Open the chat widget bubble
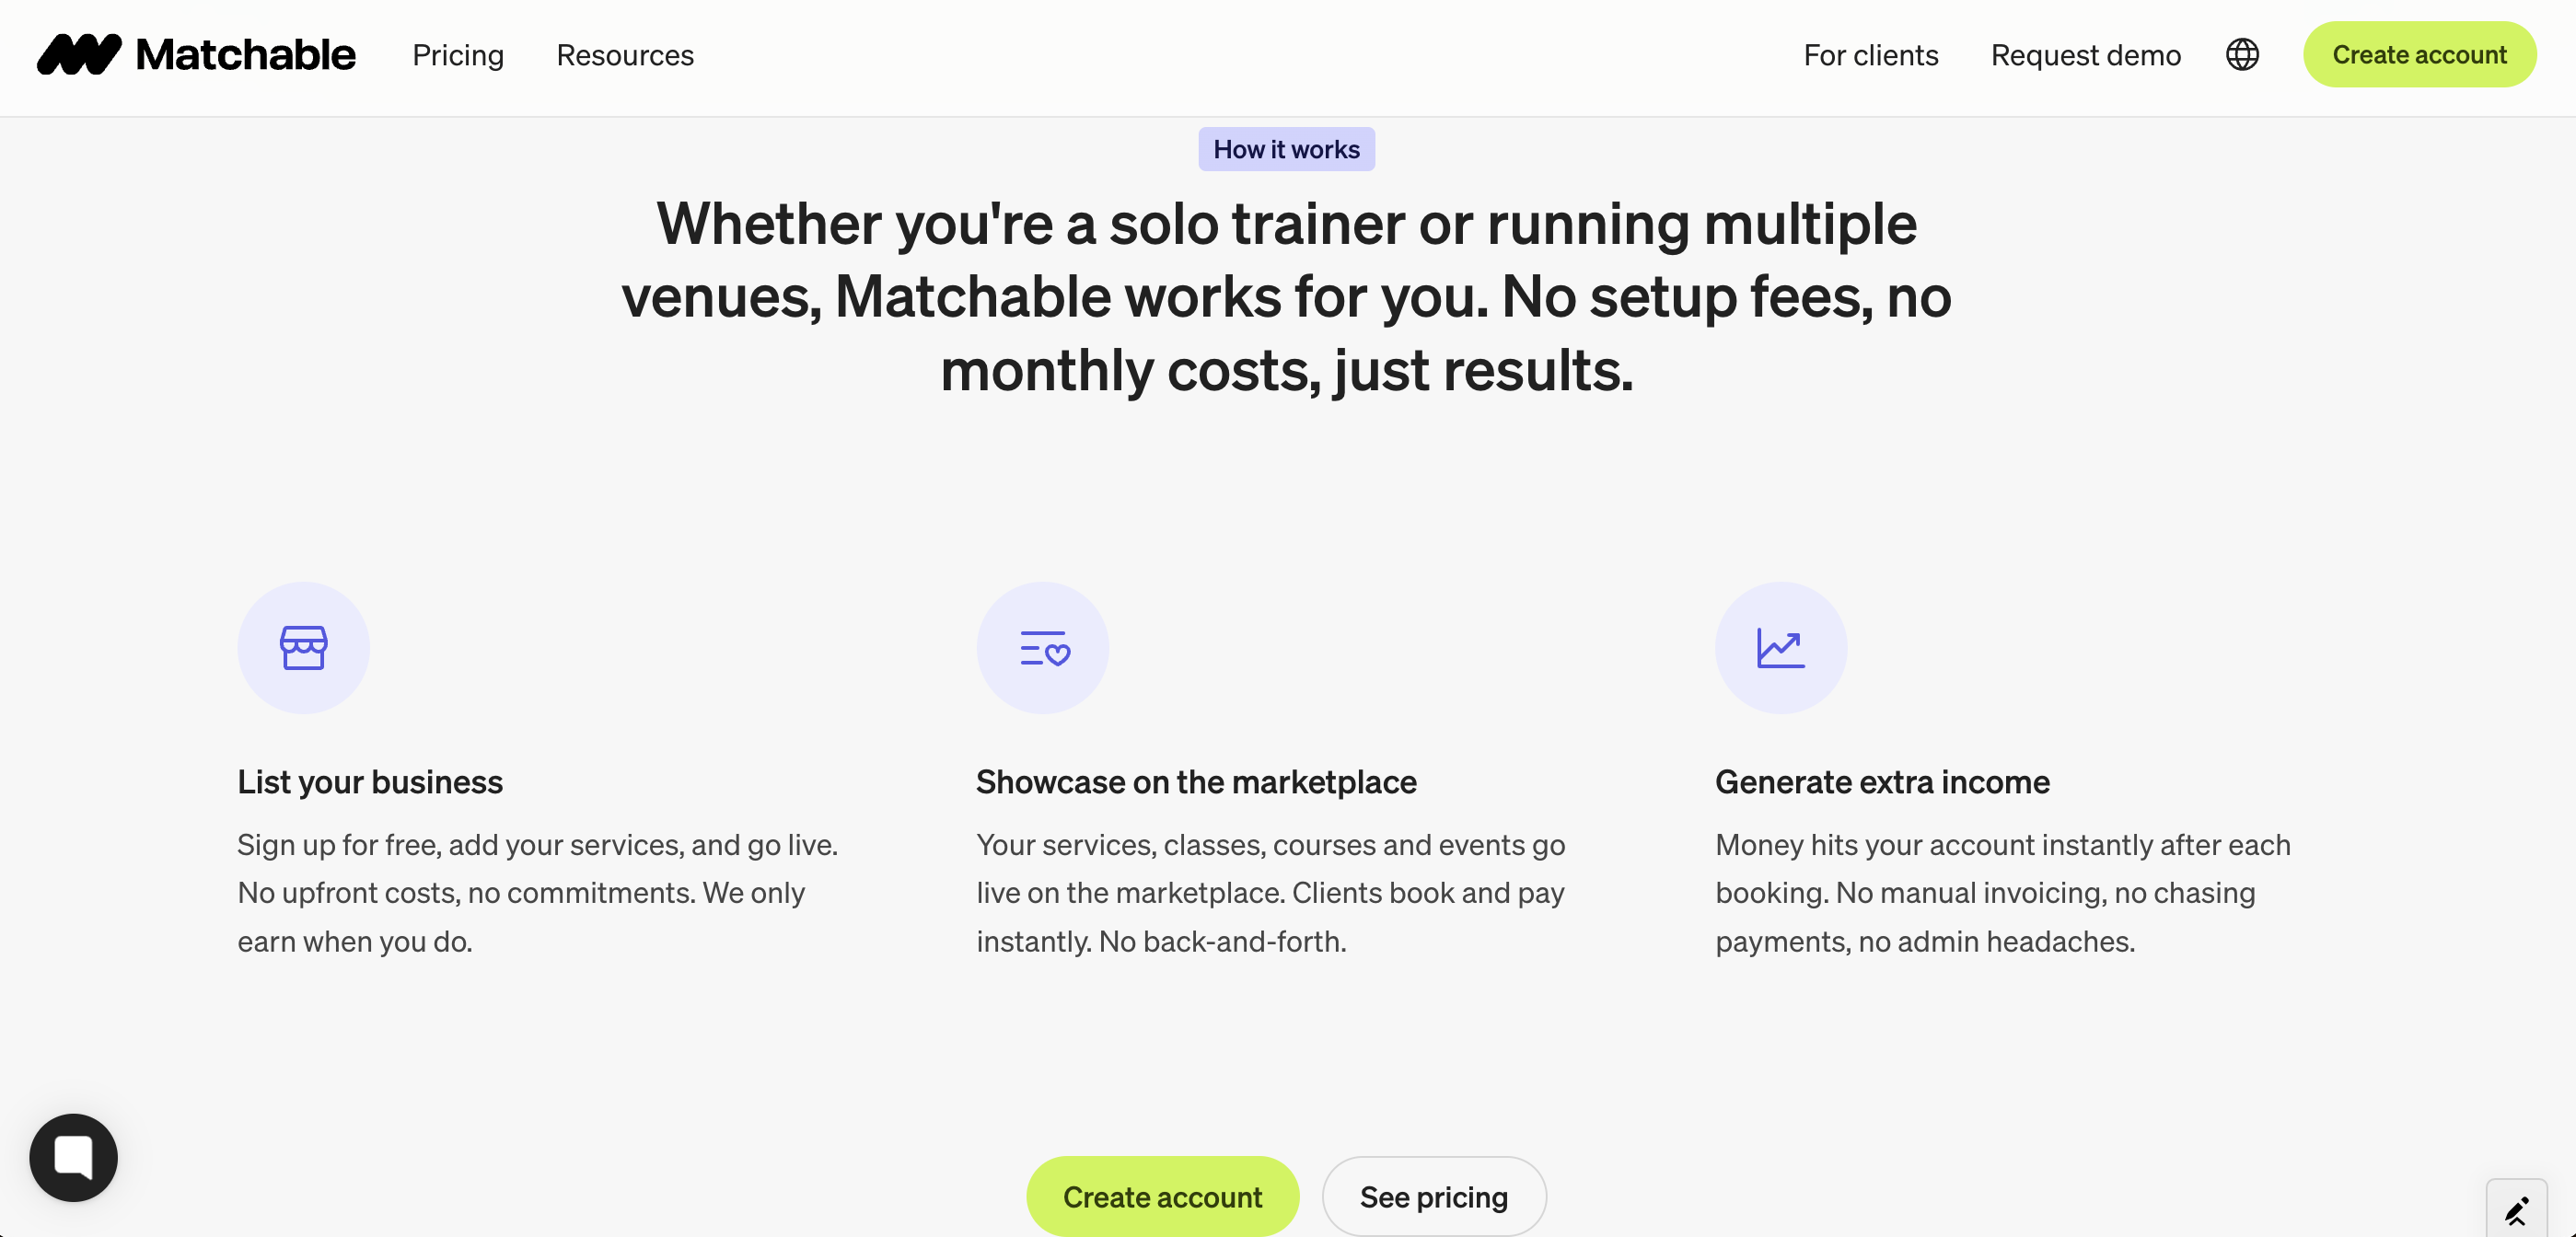The height and width of the screenshot is (1237, 2576). (73, 1157)
